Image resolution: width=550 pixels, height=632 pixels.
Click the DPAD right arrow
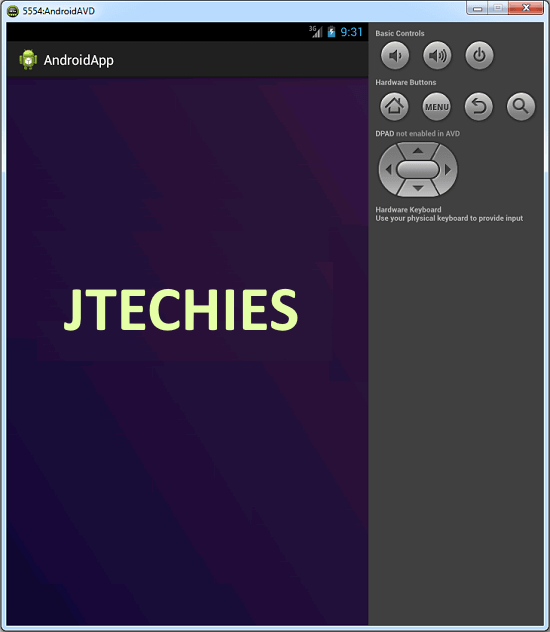(x=448, y=170)
